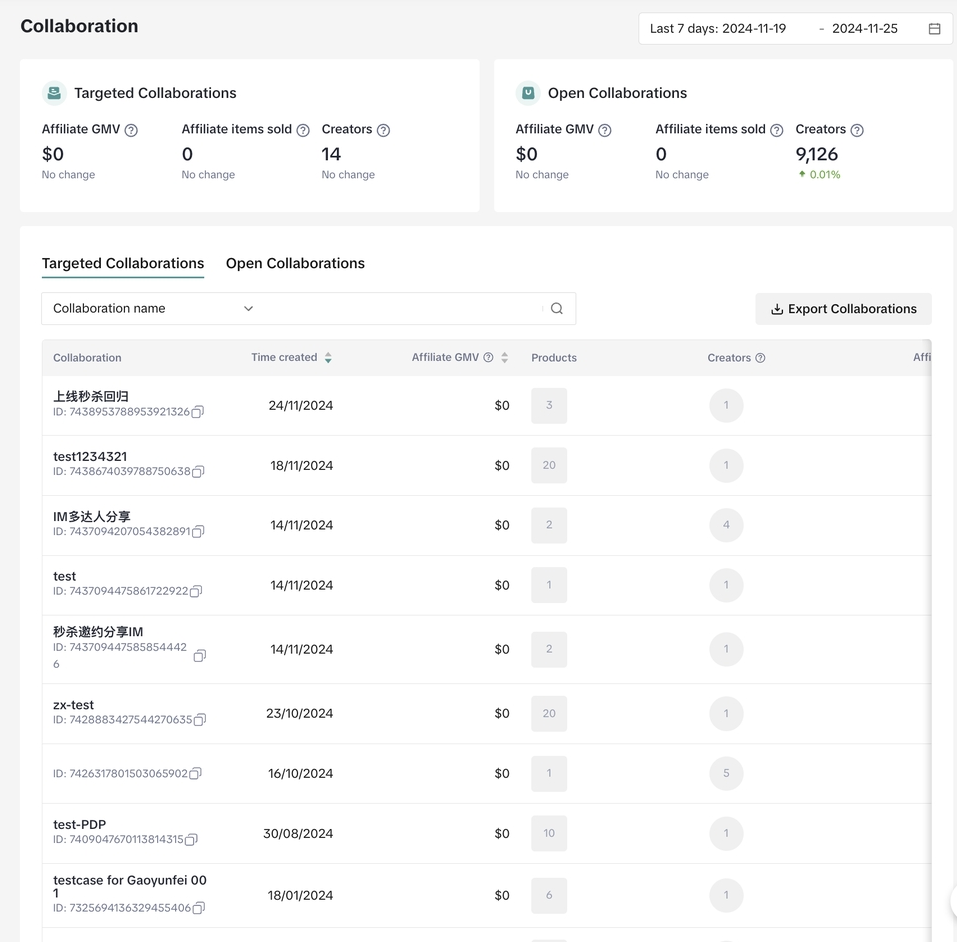
Task: Copy ID of zx-test collaboration
Action: click(200, 720)
